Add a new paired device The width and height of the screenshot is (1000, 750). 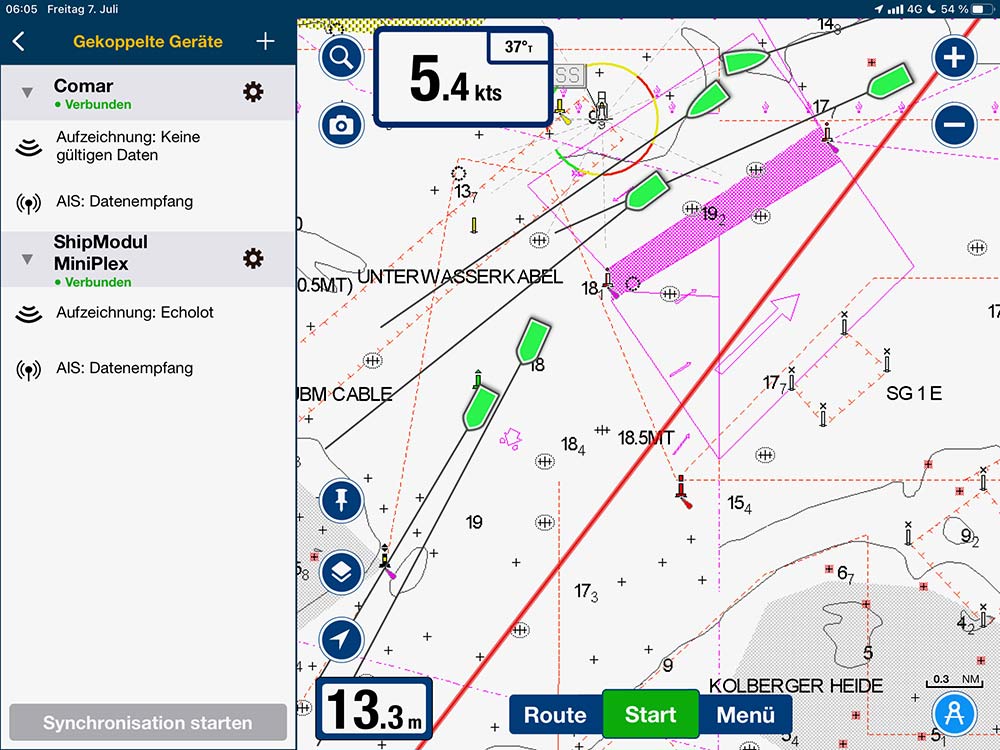coord(265,41)
